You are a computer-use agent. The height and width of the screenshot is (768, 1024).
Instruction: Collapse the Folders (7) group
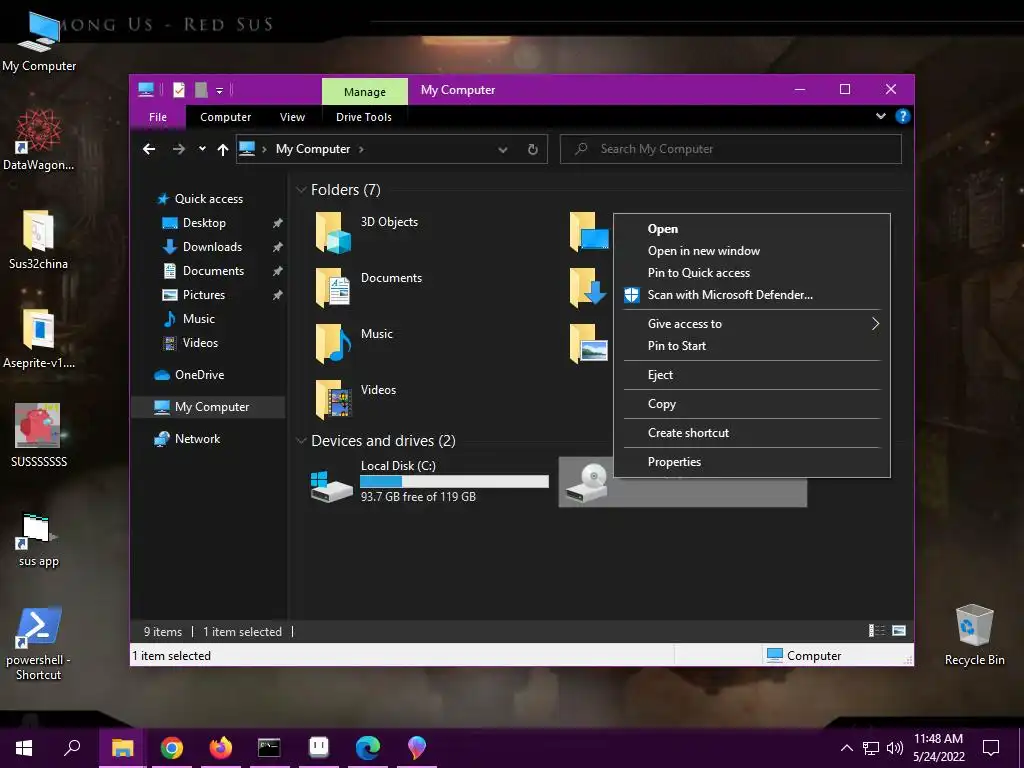pos(301,190)
